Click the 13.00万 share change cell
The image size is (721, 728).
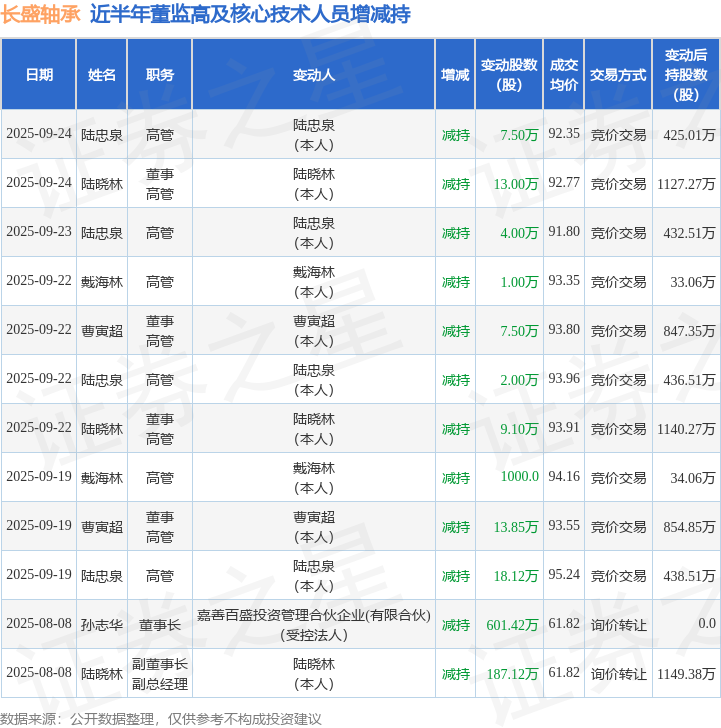[x=509, y=183]
